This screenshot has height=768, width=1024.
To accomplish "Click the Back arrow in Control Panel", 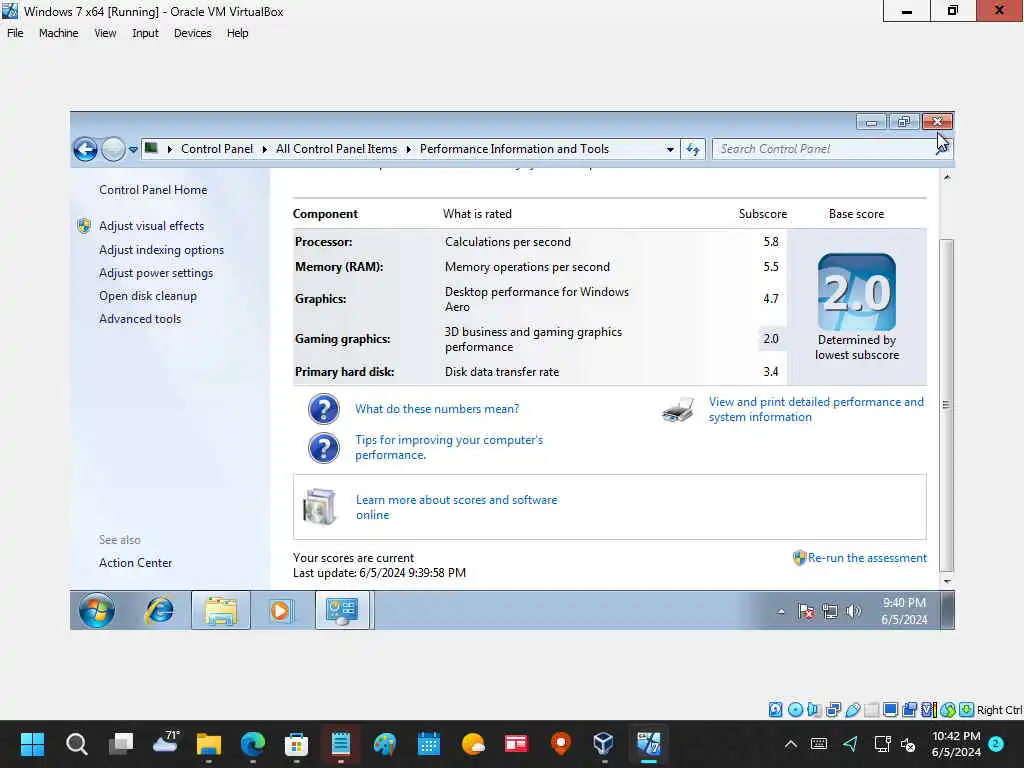I will [86, 150].
